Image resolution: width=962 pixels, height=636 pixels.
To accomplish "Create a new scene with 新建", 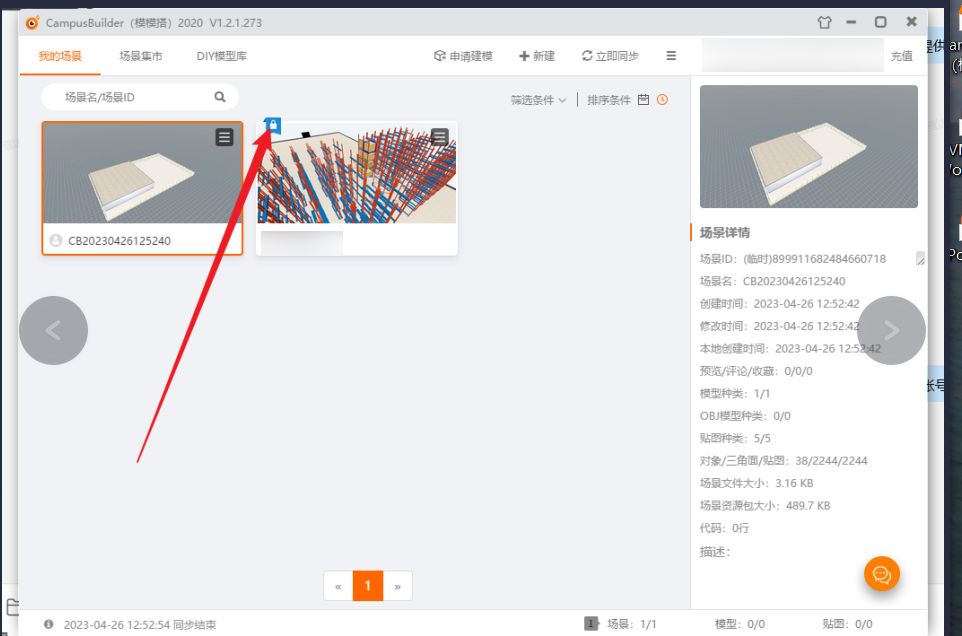I will pyautogui.click(x=537, y=56).
